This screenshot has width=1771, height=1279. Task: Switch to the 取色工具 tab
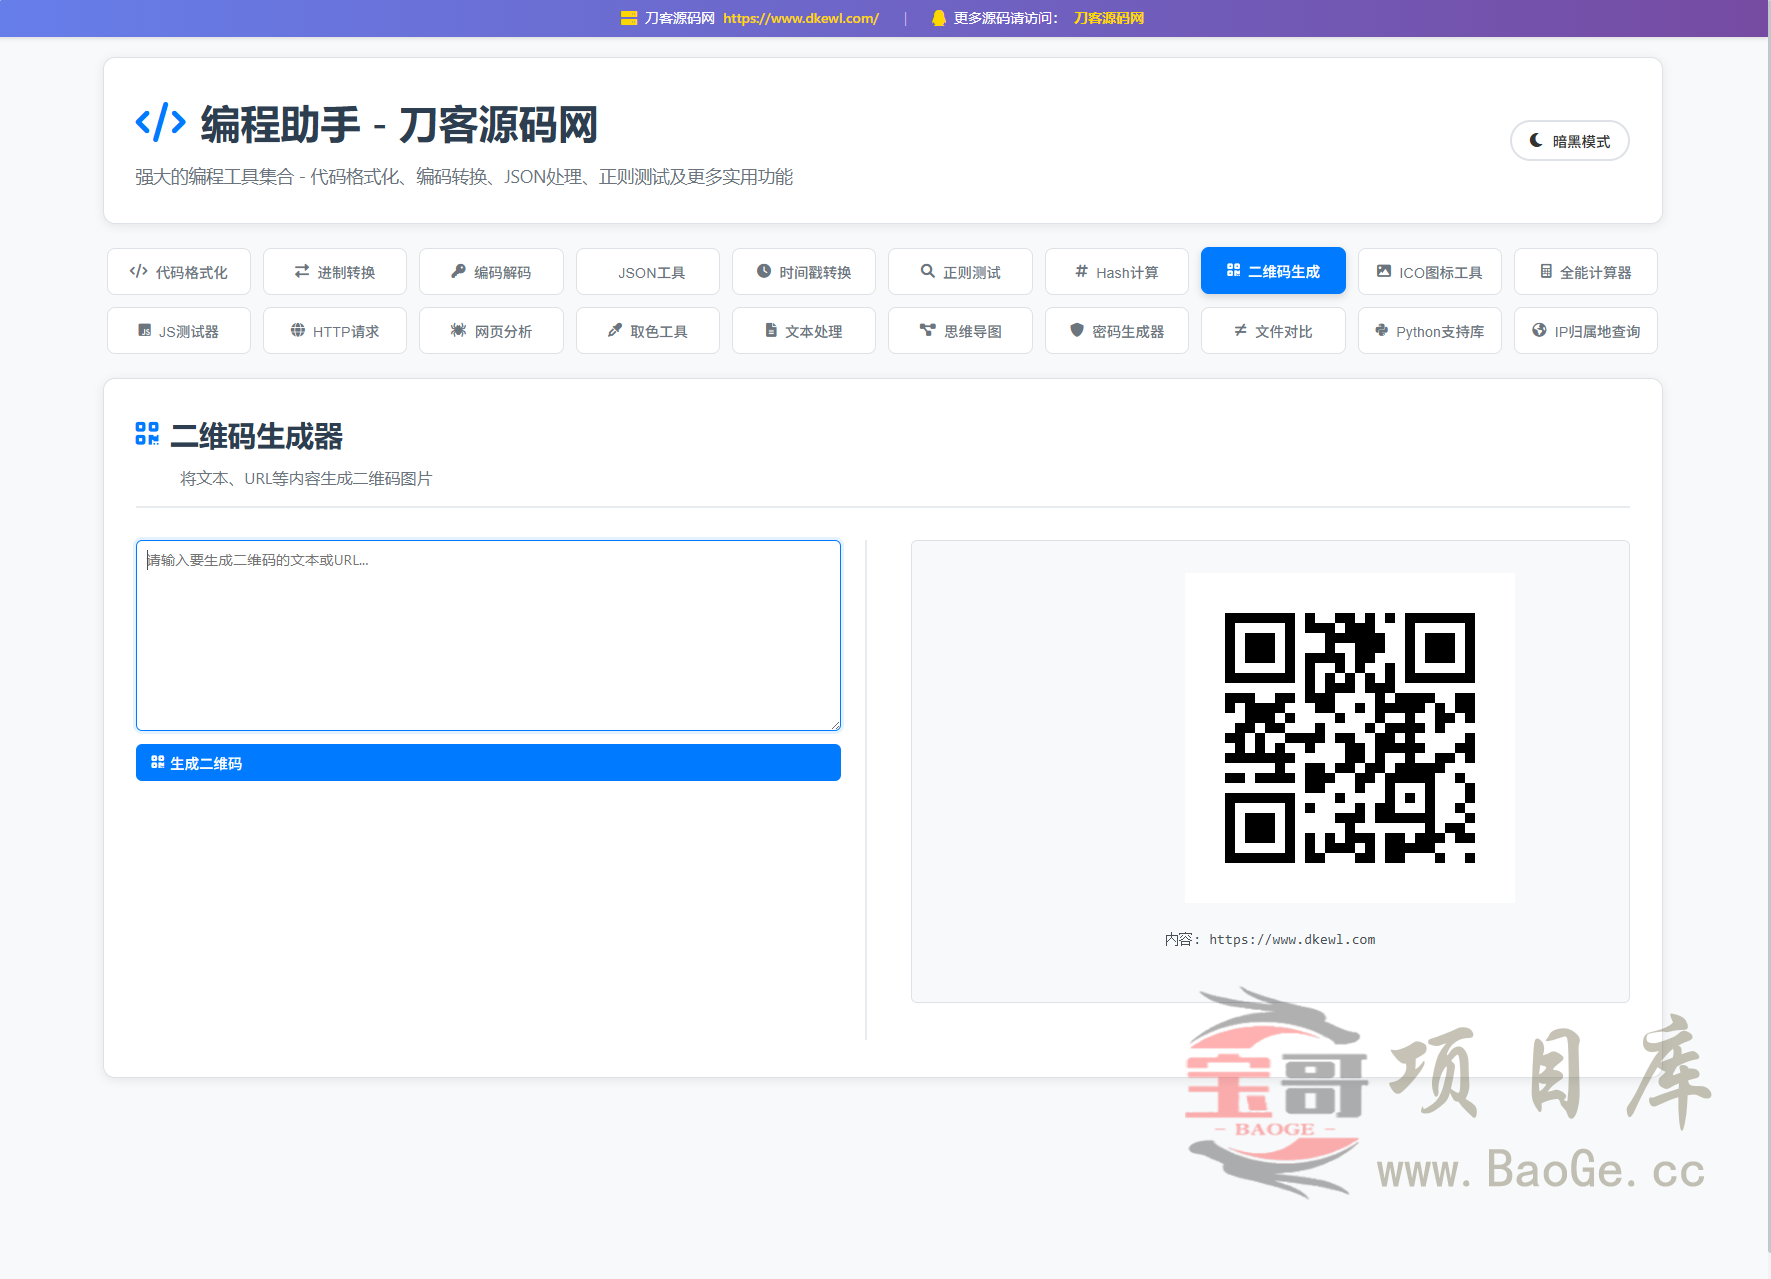(648, 331)
